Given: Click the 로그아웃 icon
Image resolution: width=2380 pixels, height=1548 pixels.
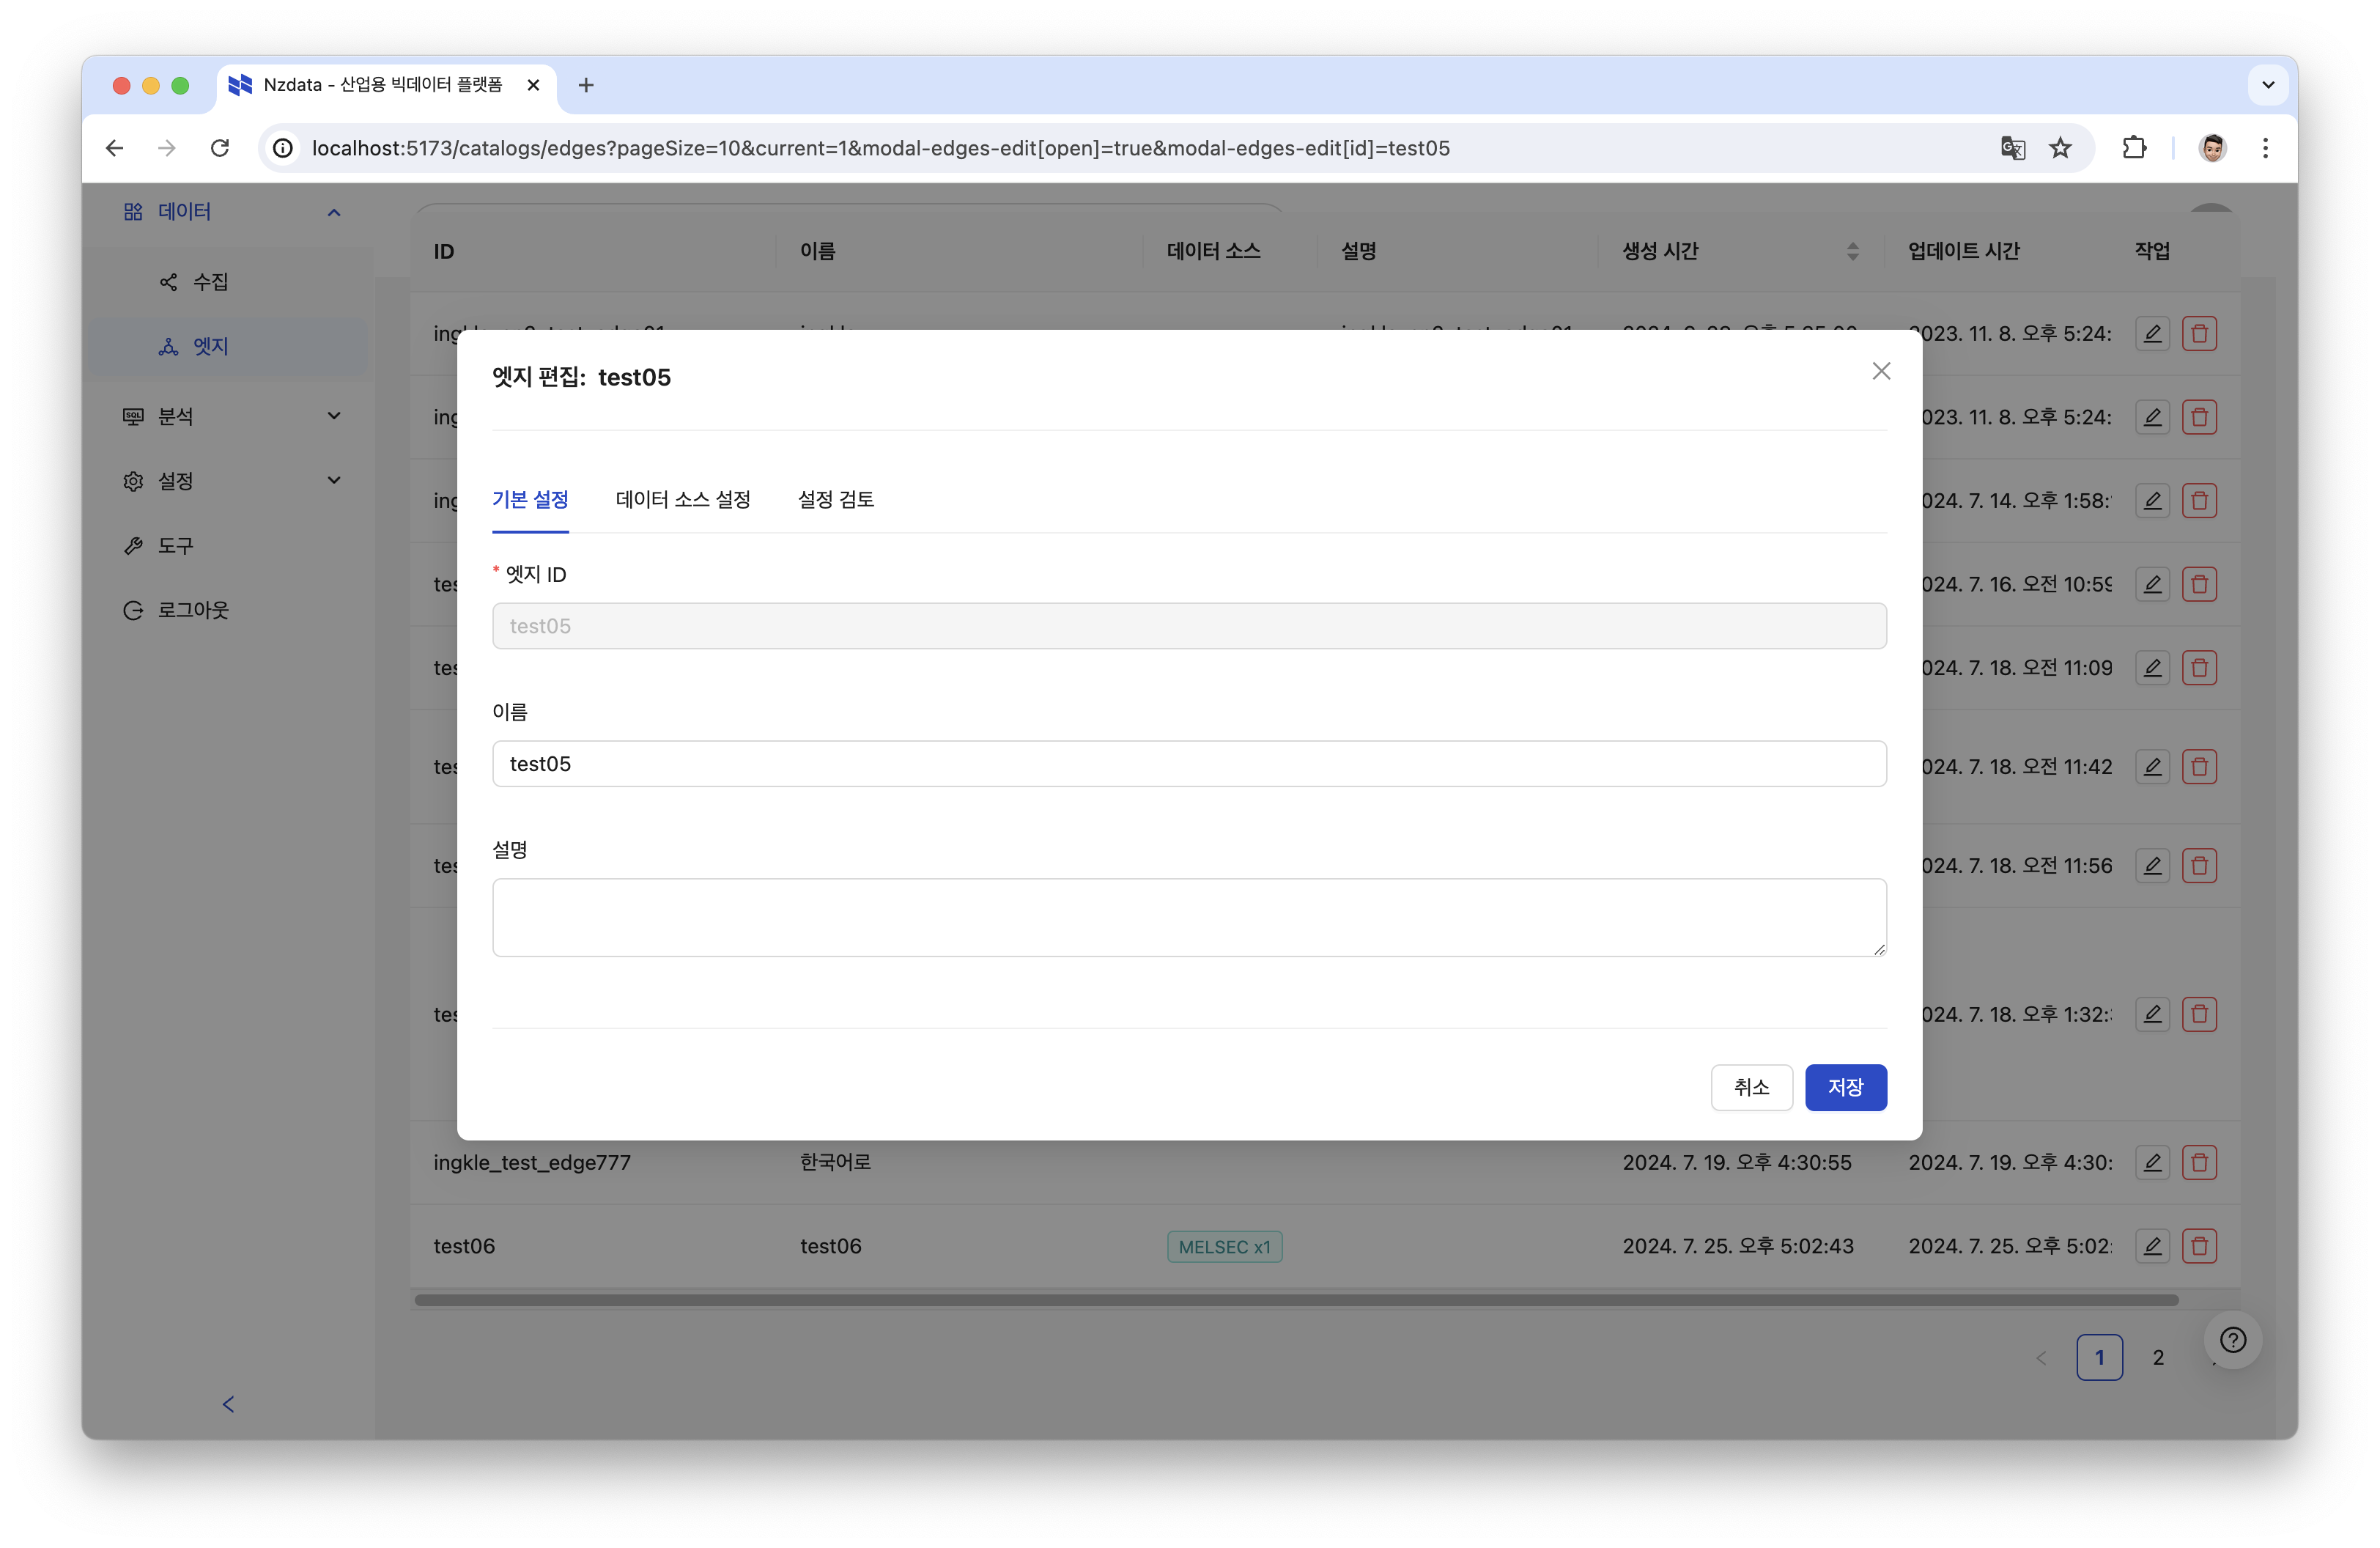Looking at the screenshot, I should point(133,610).
